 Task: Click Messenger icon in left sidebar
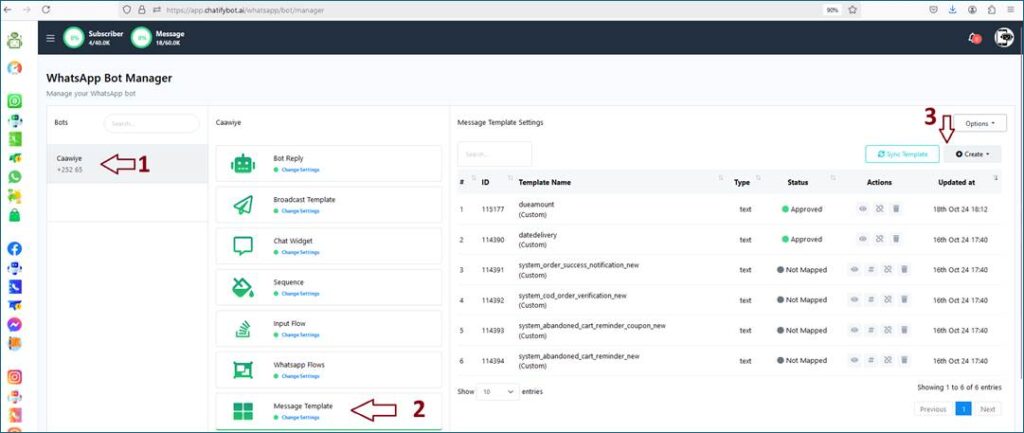point(15,324)
